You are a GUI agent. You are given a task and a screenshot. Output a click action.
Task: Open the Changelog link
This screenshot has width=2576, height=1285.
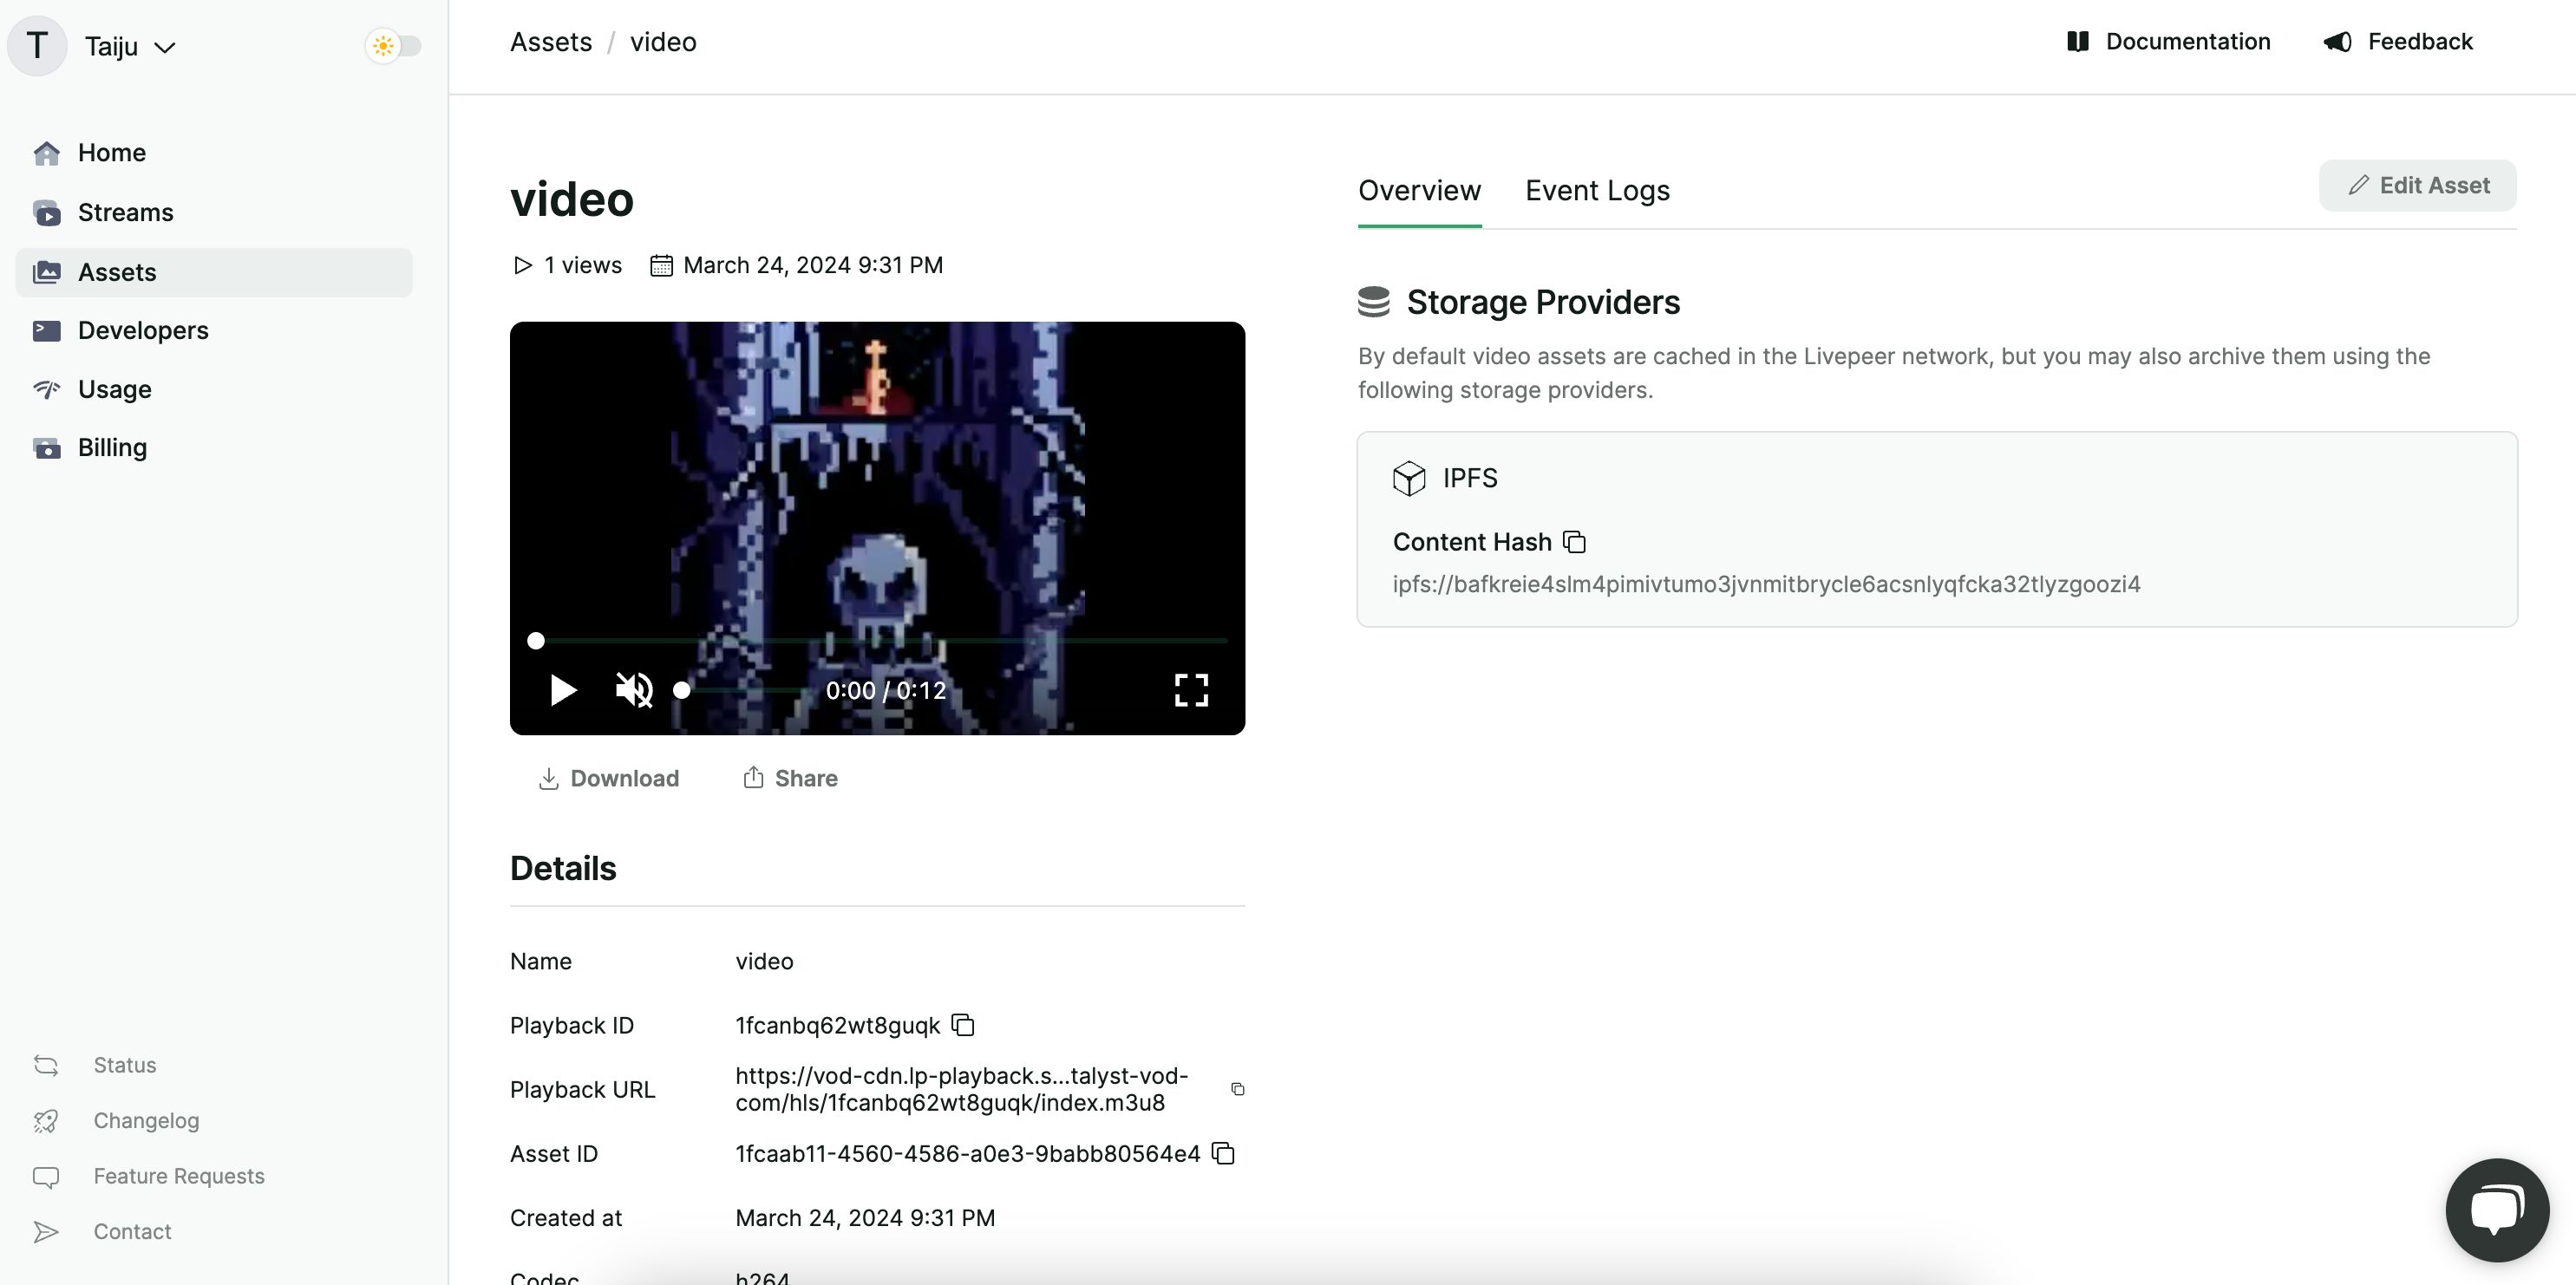click(x=146, y=1120)
